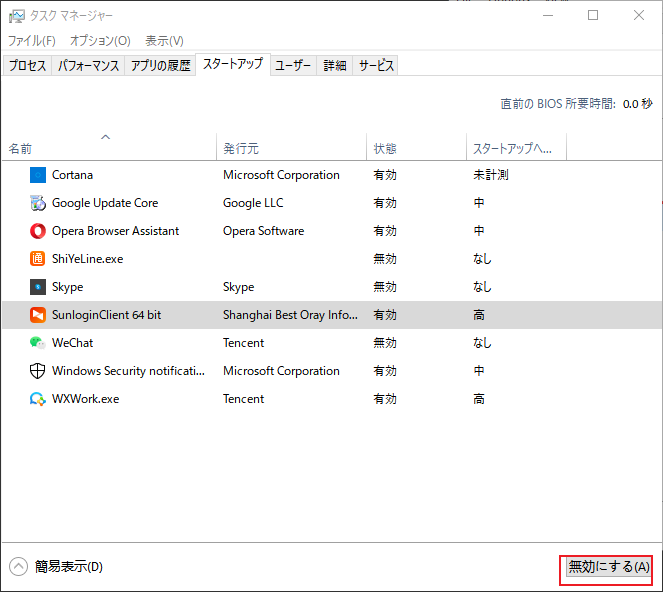Image resolution: width=663 pixels, height=592 pixels.
Task: Select Windows Security notificati... name
Action: tap(128, 371)
